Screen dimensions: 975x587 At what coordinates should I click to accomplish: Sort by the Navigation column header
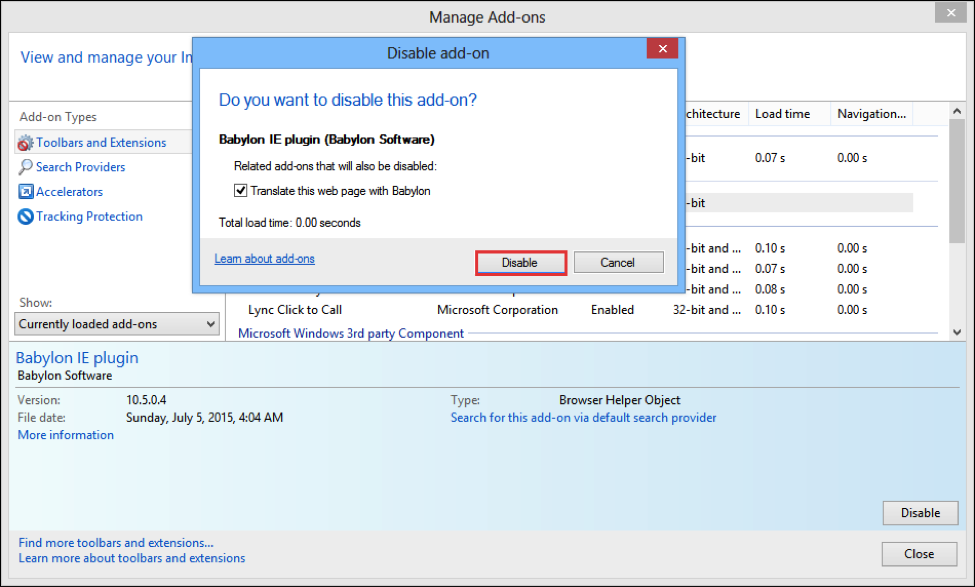coord(871,114)
